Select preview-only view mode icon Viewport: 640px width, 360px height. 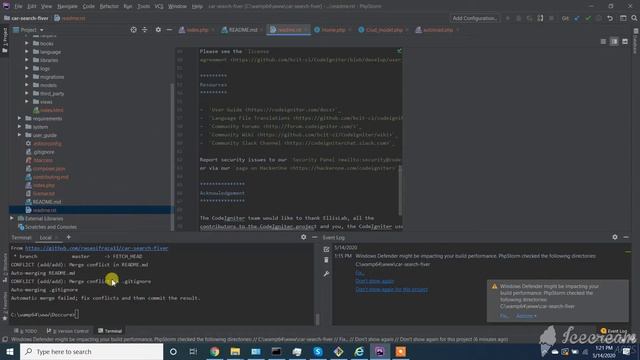click(625, 42)
